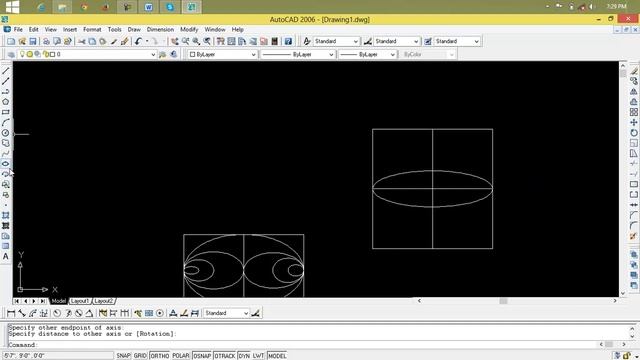
Task: Click the Windows Start button
Action: (12, 7)
